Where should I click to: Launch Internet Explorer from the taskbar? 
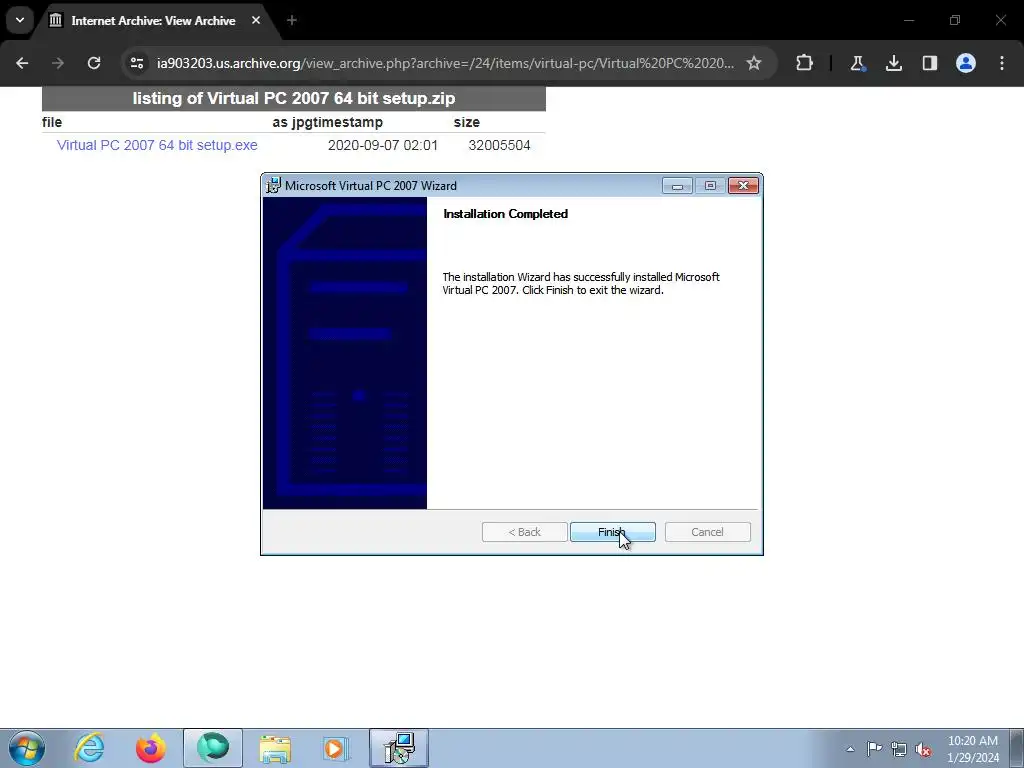pos(89,748)
